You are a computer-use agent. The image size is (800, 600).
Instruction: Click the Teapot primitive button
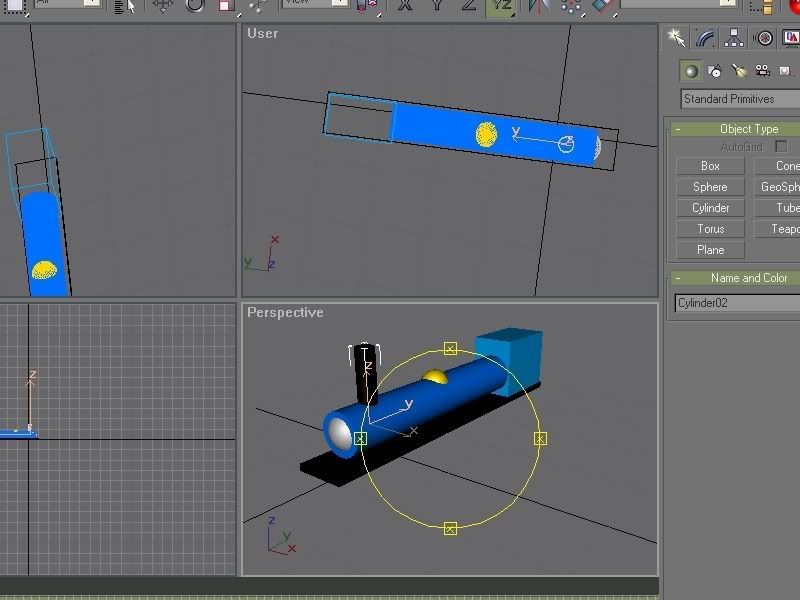pos(777,229)
